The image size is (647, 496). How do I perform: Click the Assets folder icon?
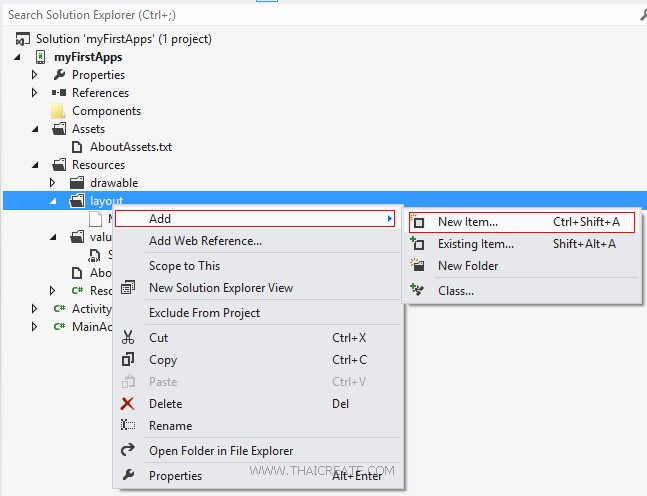59,129
